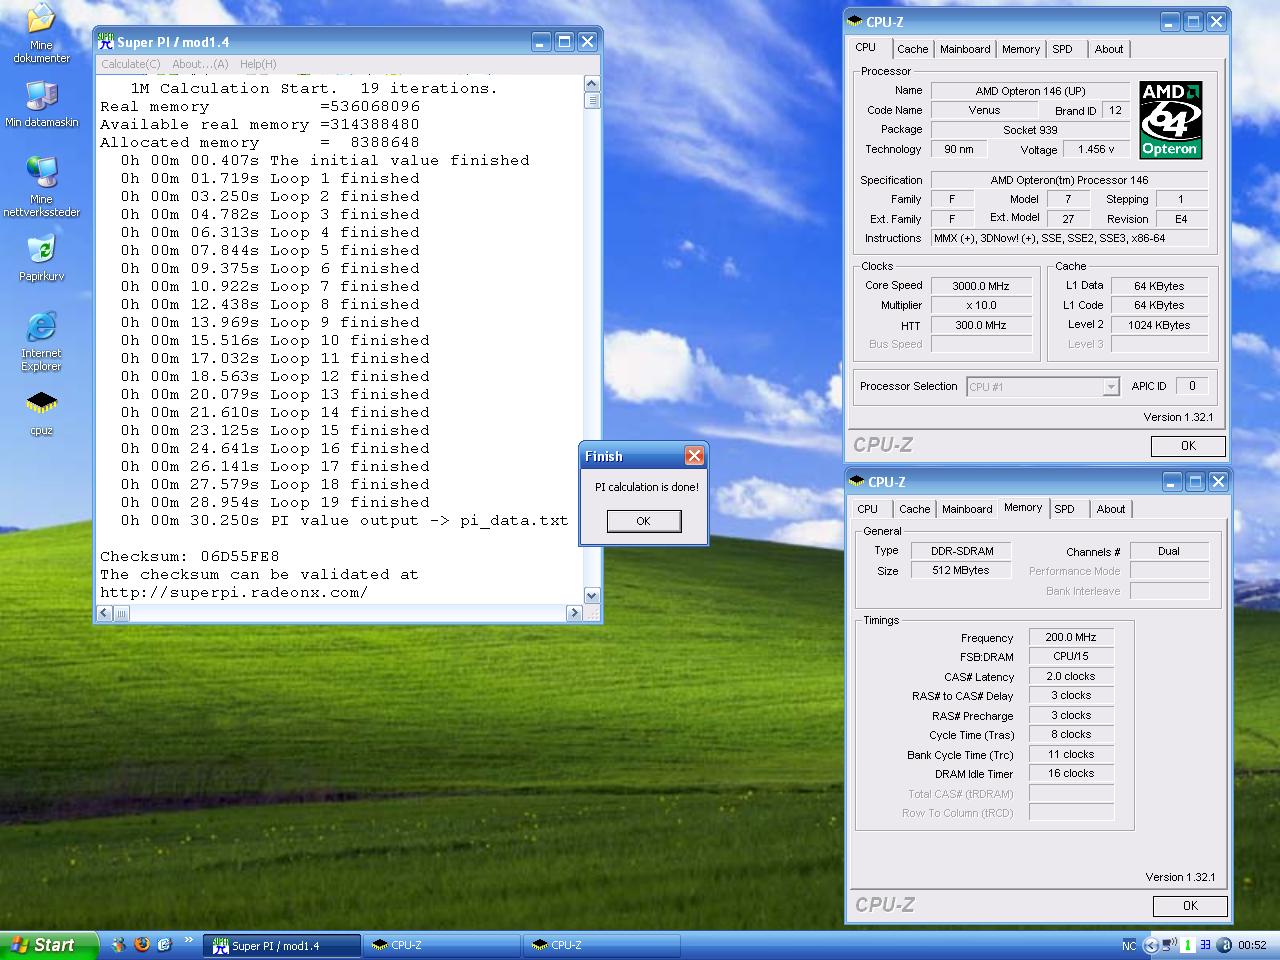
Task: Select CPU tab in lower CPU-Z
Action: click(x=868, y=509)
